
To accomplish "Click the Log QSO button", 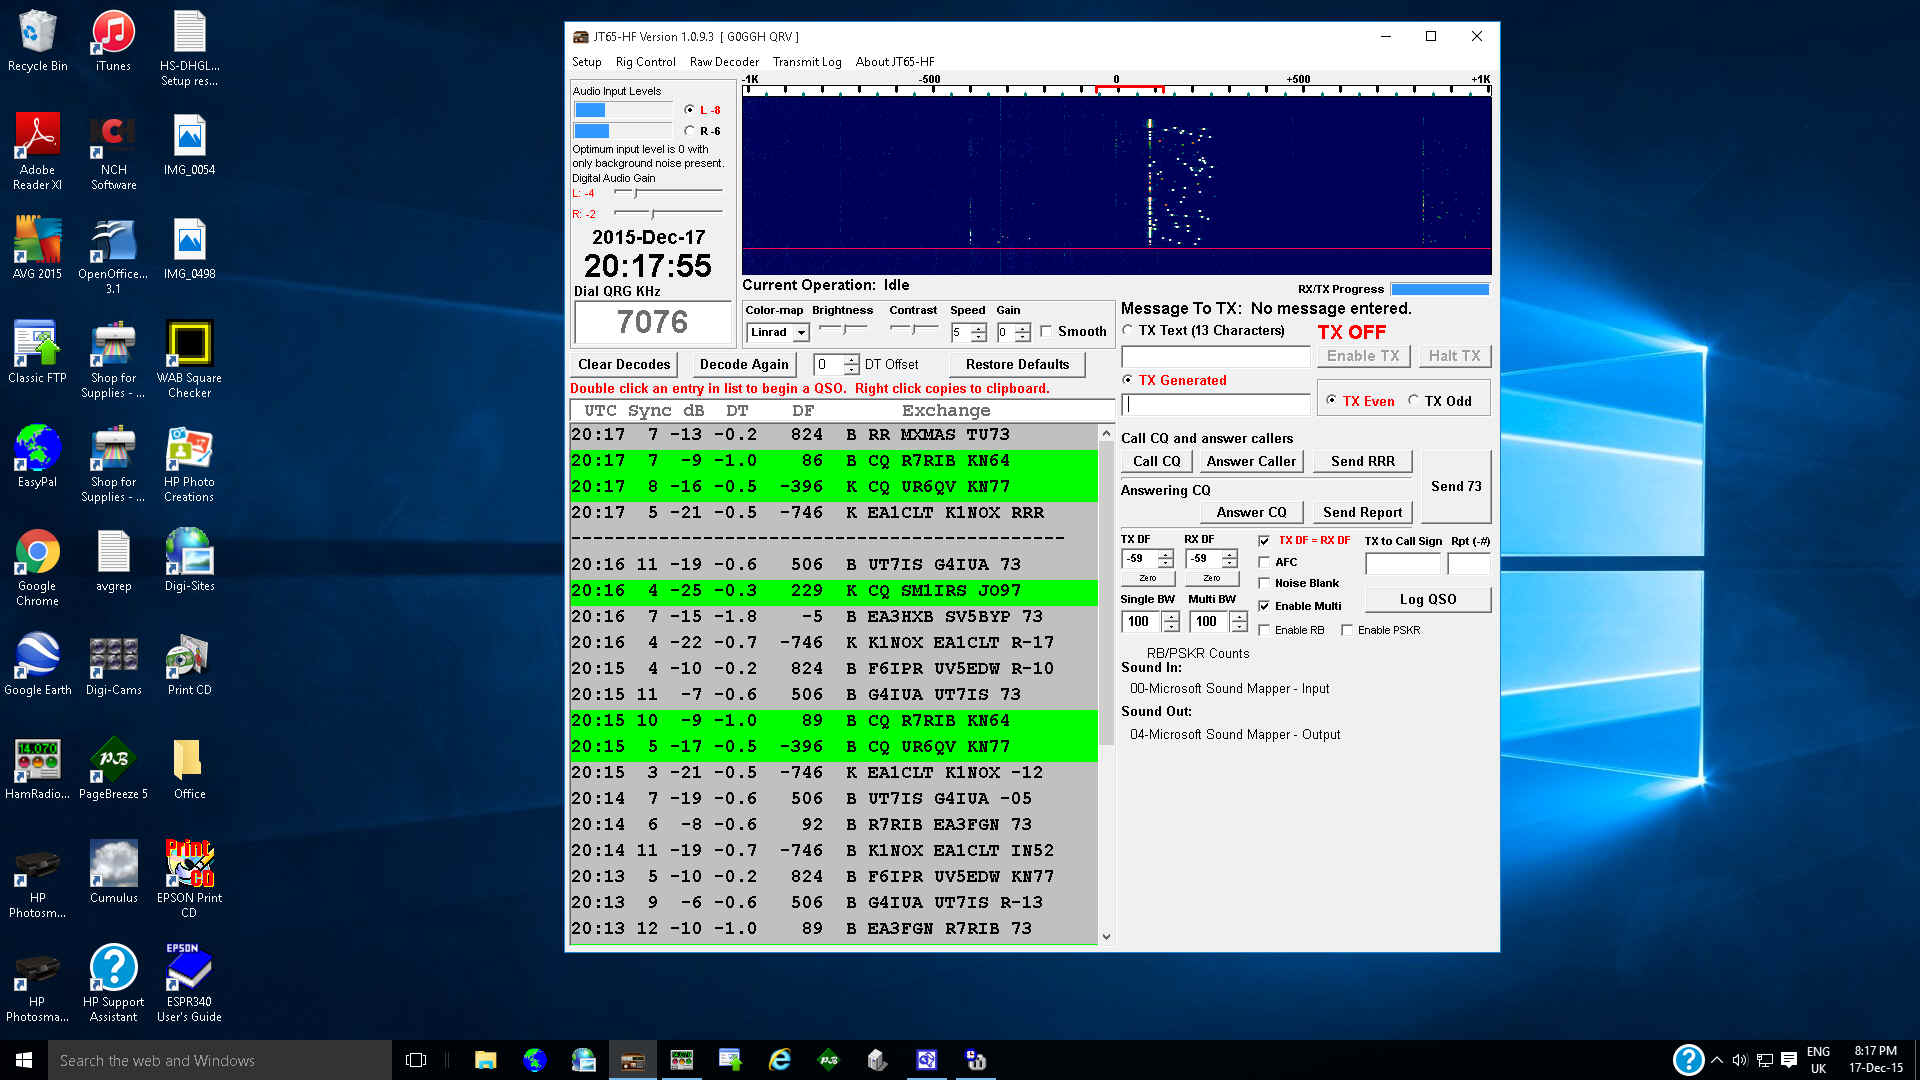I will pos(1427,599).
